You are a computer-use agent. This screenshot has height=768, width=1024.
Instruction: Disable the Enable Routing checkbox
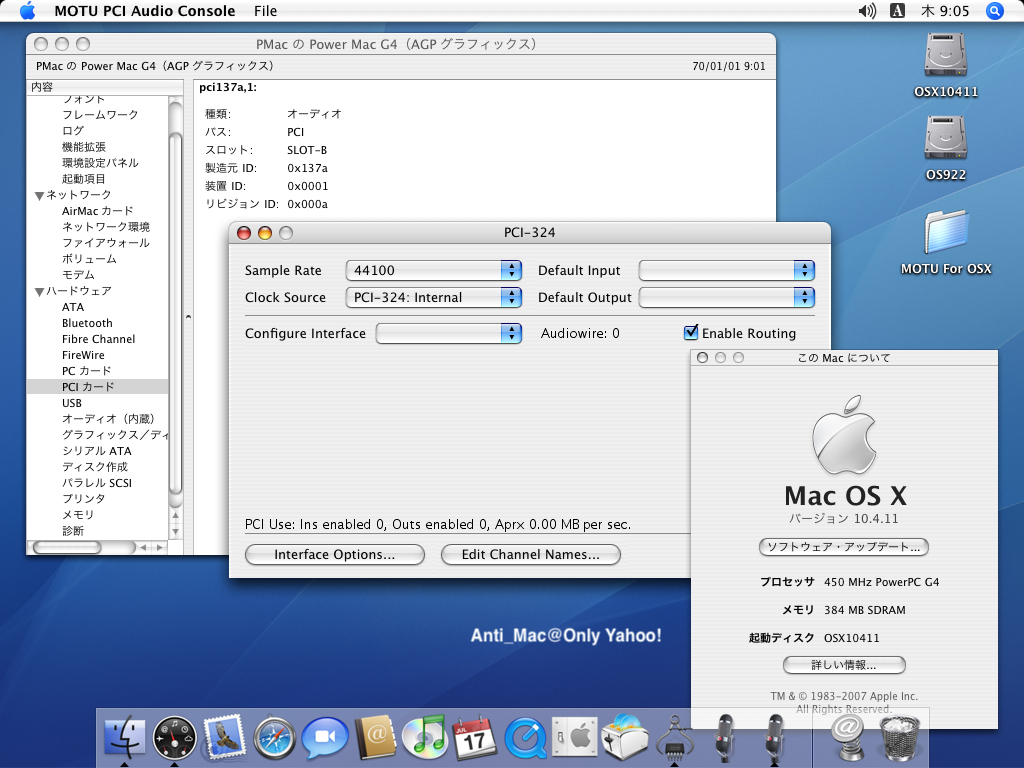690,333
